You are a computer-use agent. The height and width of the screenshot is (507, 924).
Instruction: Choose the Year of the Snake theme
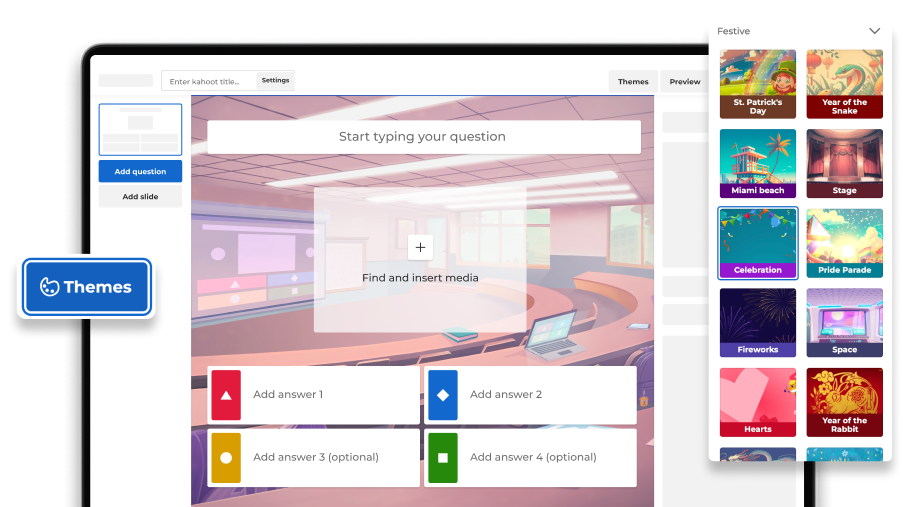pos(844,84)
